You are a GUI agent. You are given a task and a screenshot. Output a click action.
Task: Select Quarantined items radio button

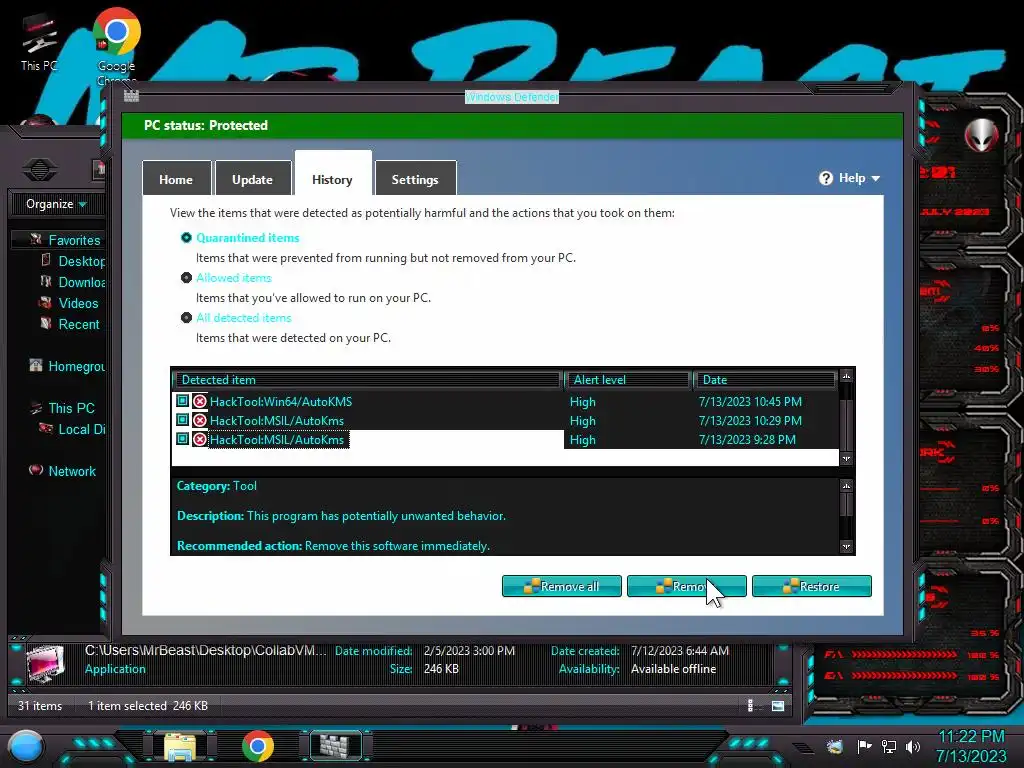(186, 238)
